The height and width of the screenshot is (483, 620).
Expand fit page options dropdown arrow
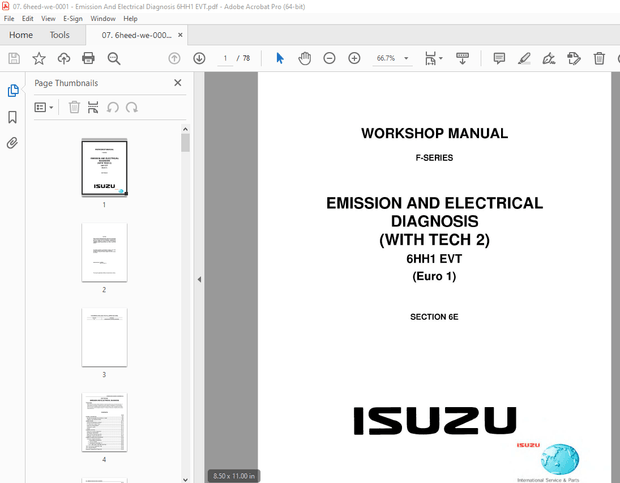tap(441, 58)
